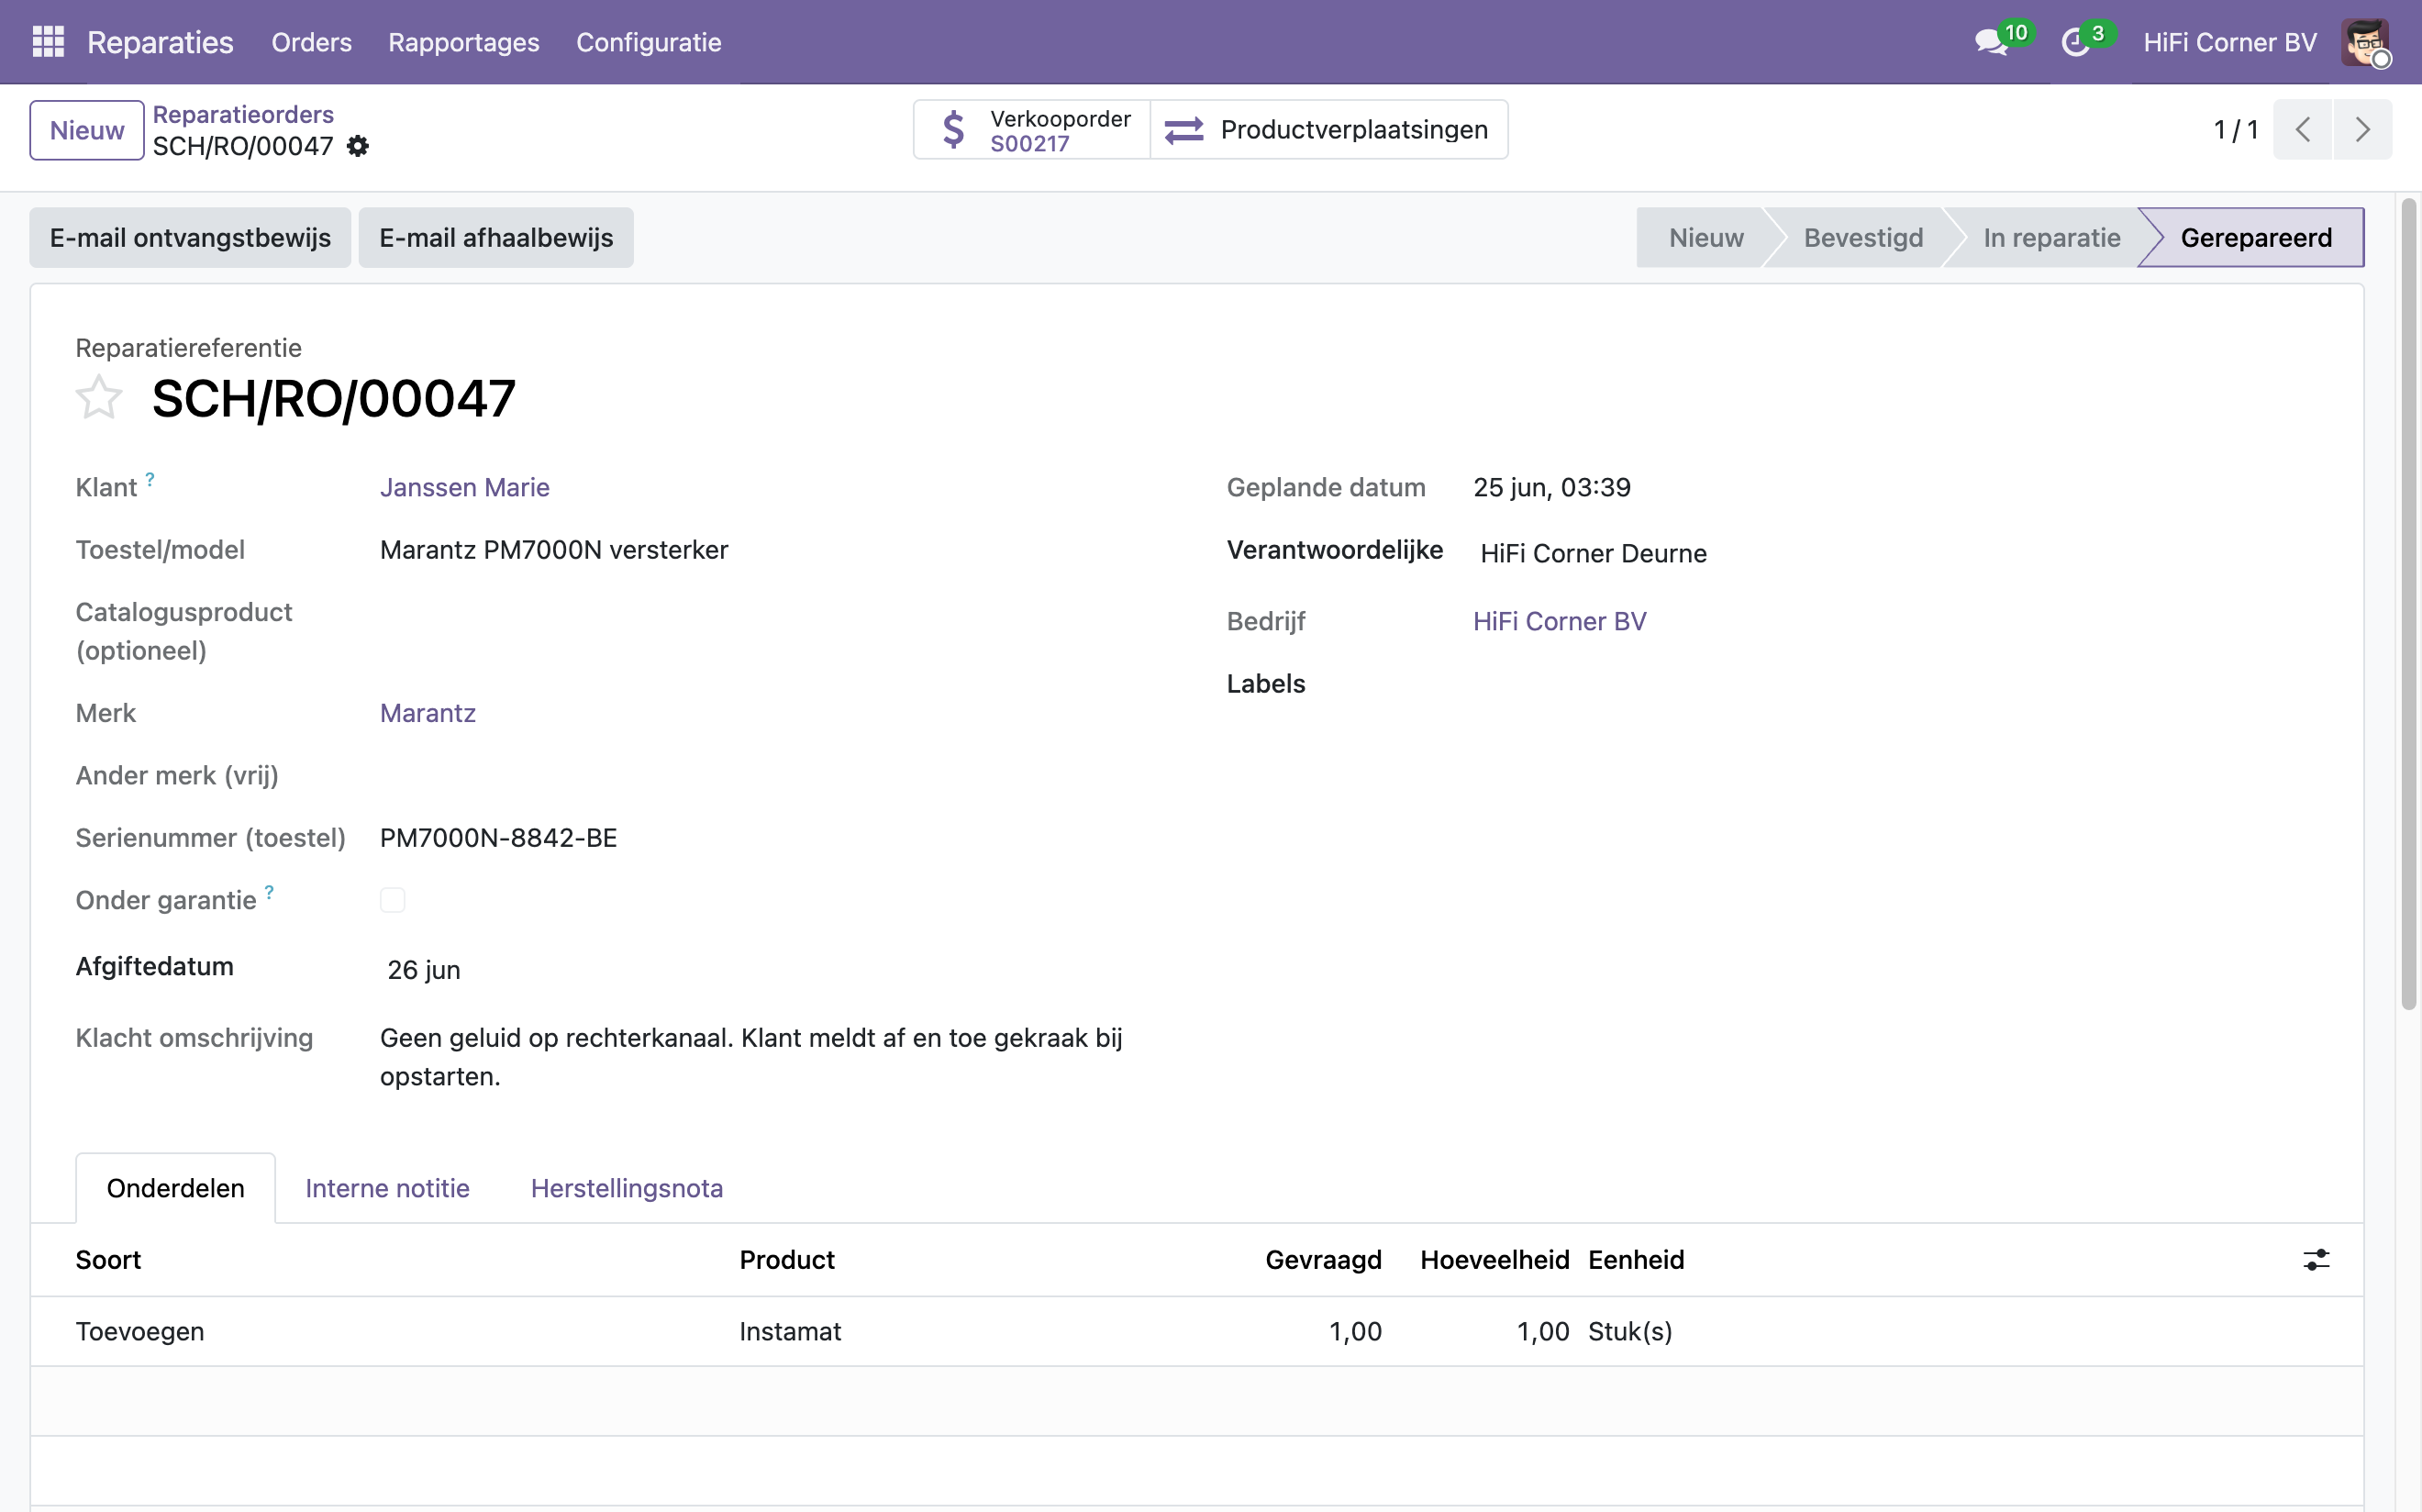Open Verkooporder S00217 smart button

coord(1032,130)
